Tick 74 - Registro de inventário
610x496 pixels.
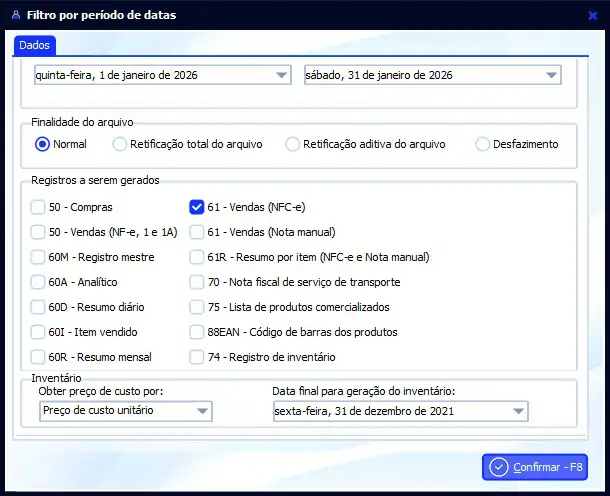point(197,357)
